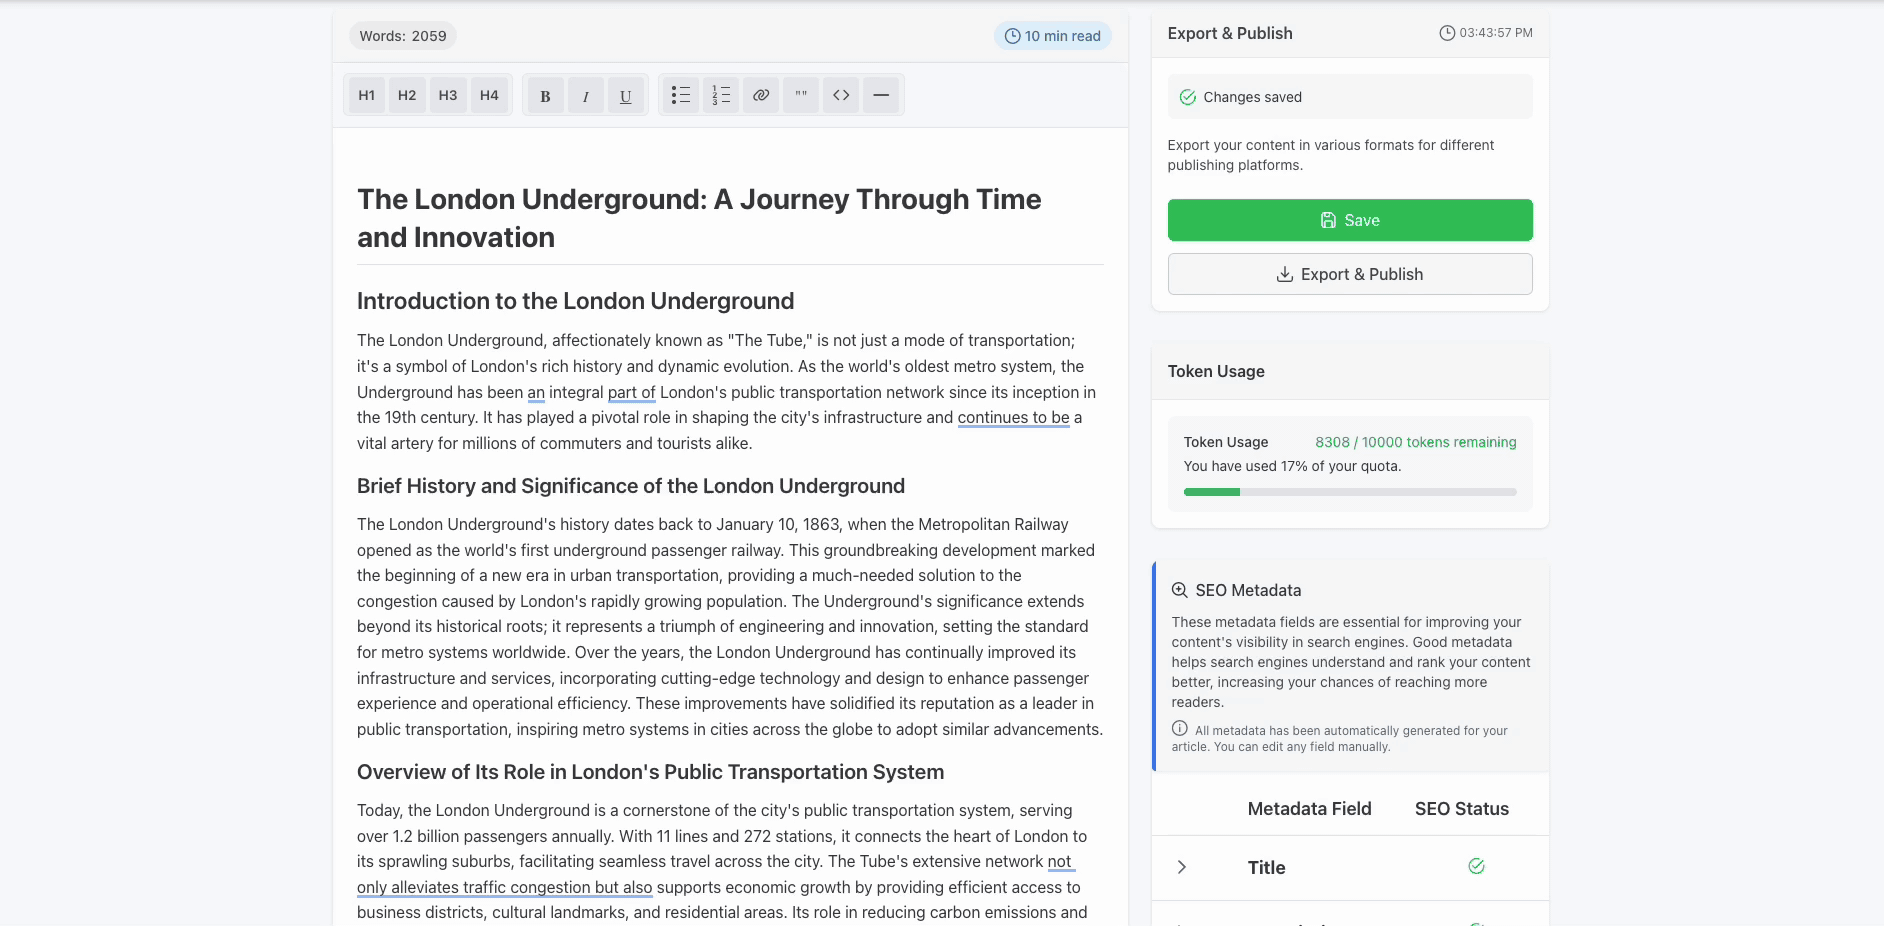Toggle bold formatting

tap(545, 96)
